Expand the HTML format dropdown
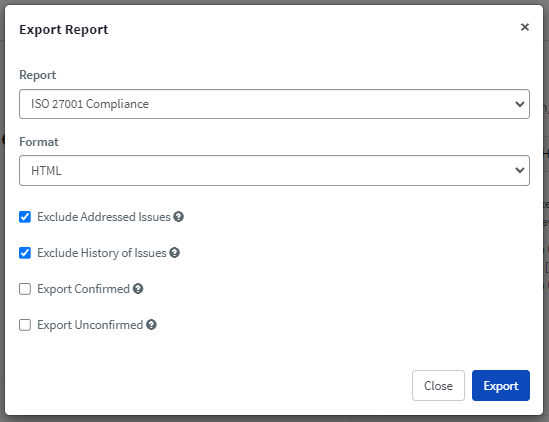 point(274,171)
